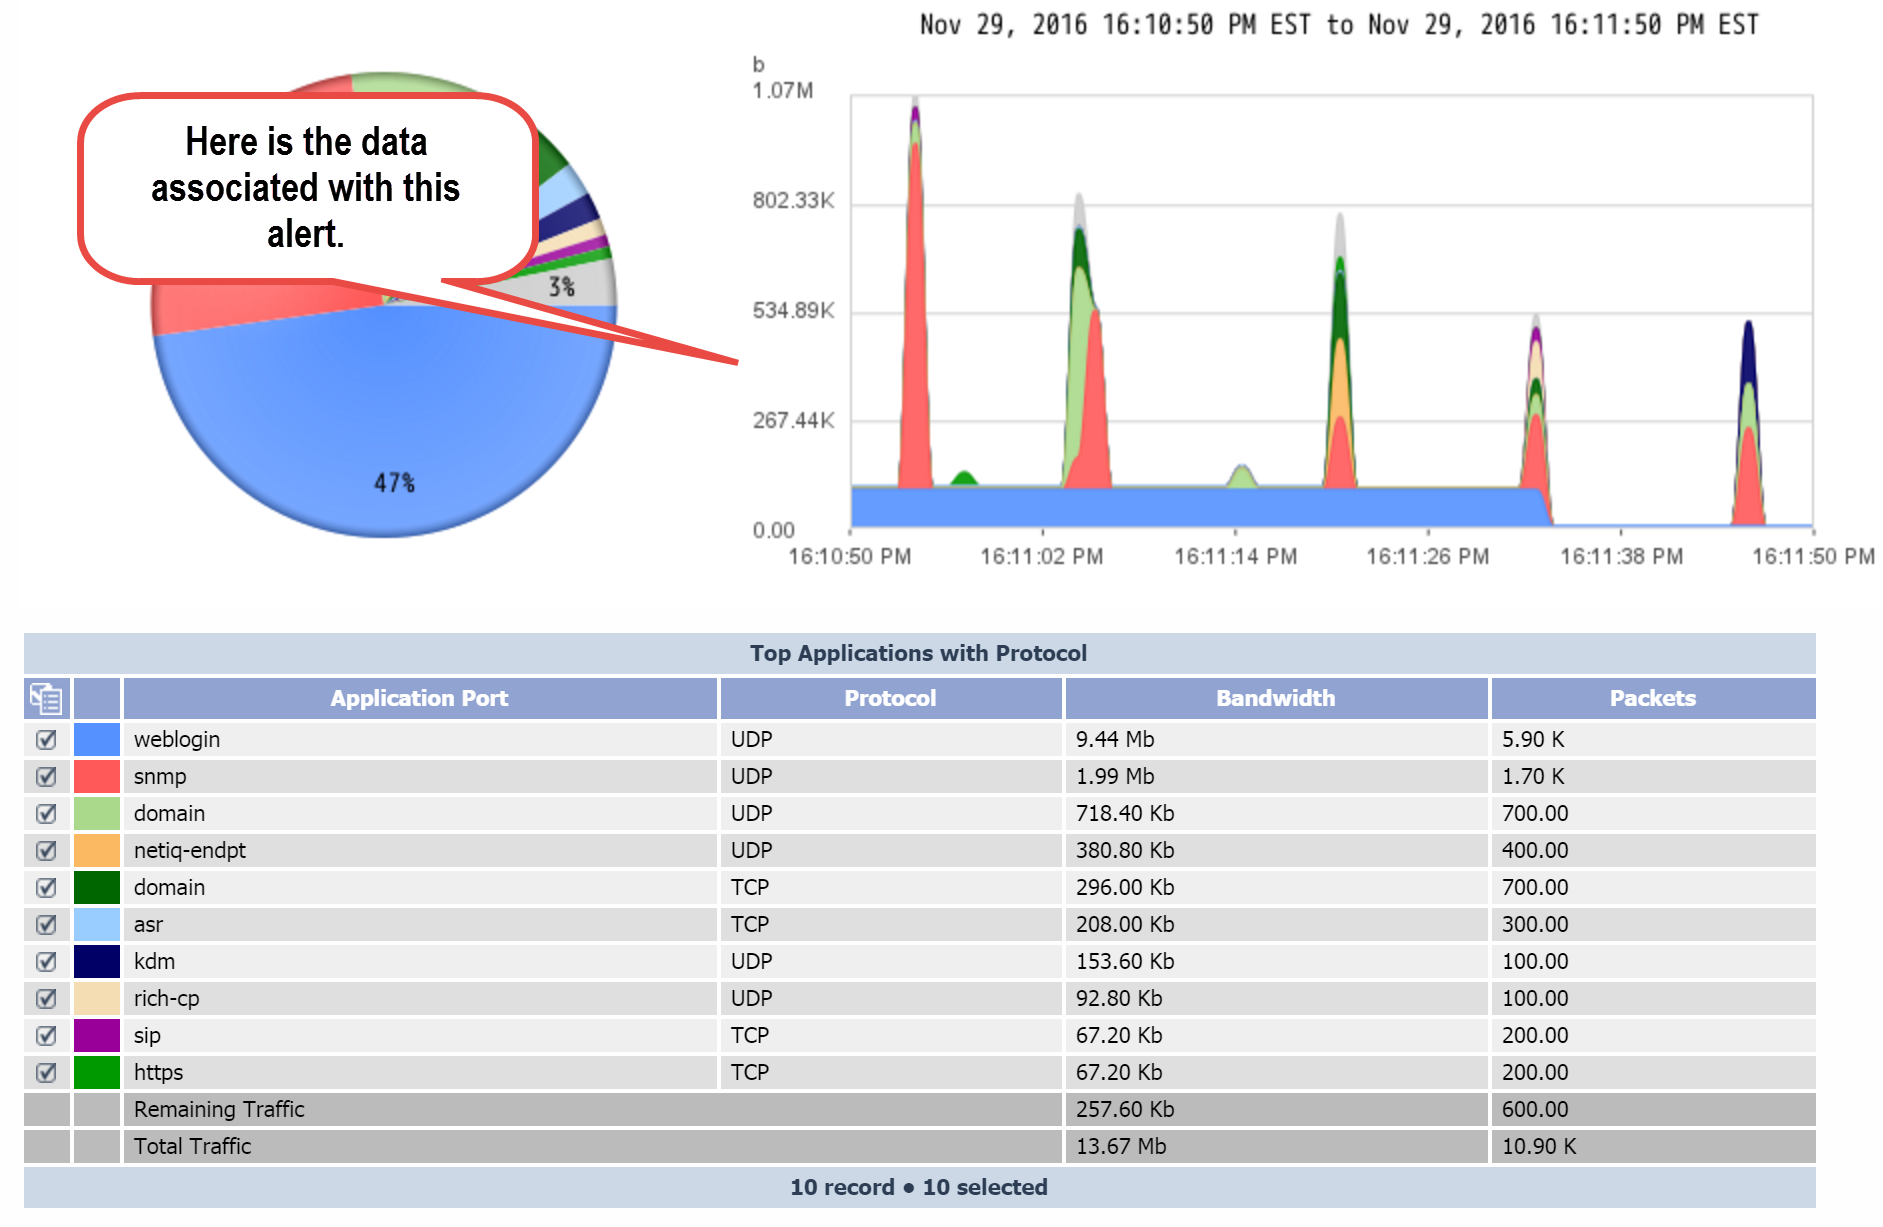Toggle the netiq-endpt row checkbox
1883x1227 pixels.
pos(46,850)
